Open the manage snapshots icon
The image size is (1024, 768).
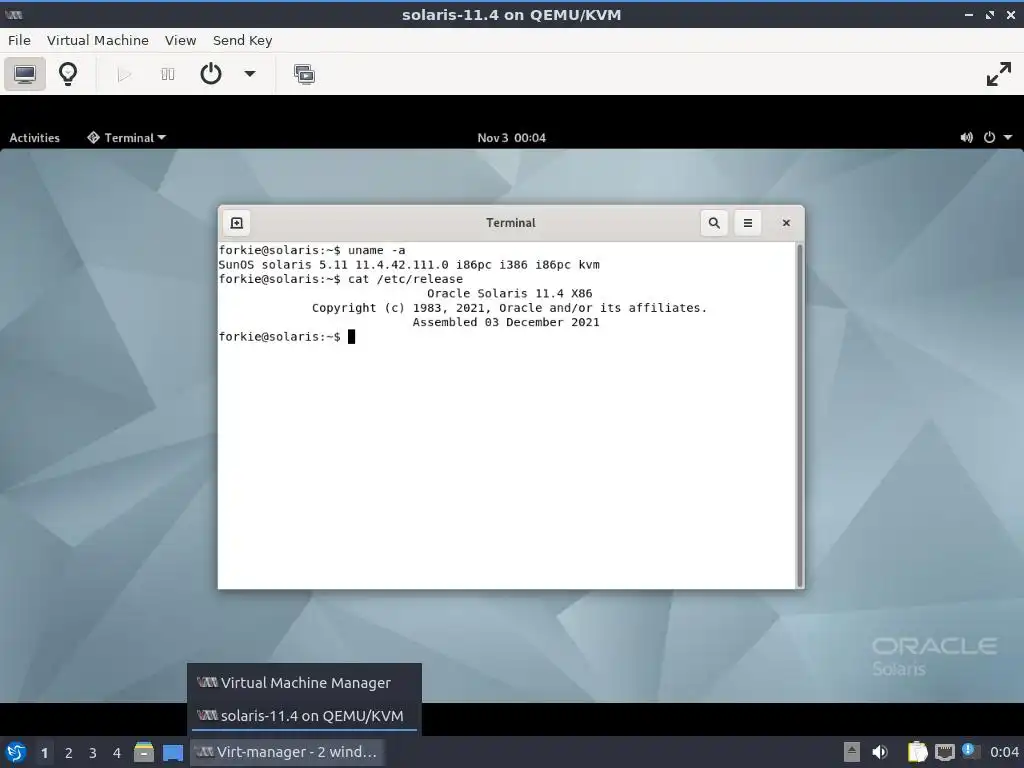(x=304, y=74)
